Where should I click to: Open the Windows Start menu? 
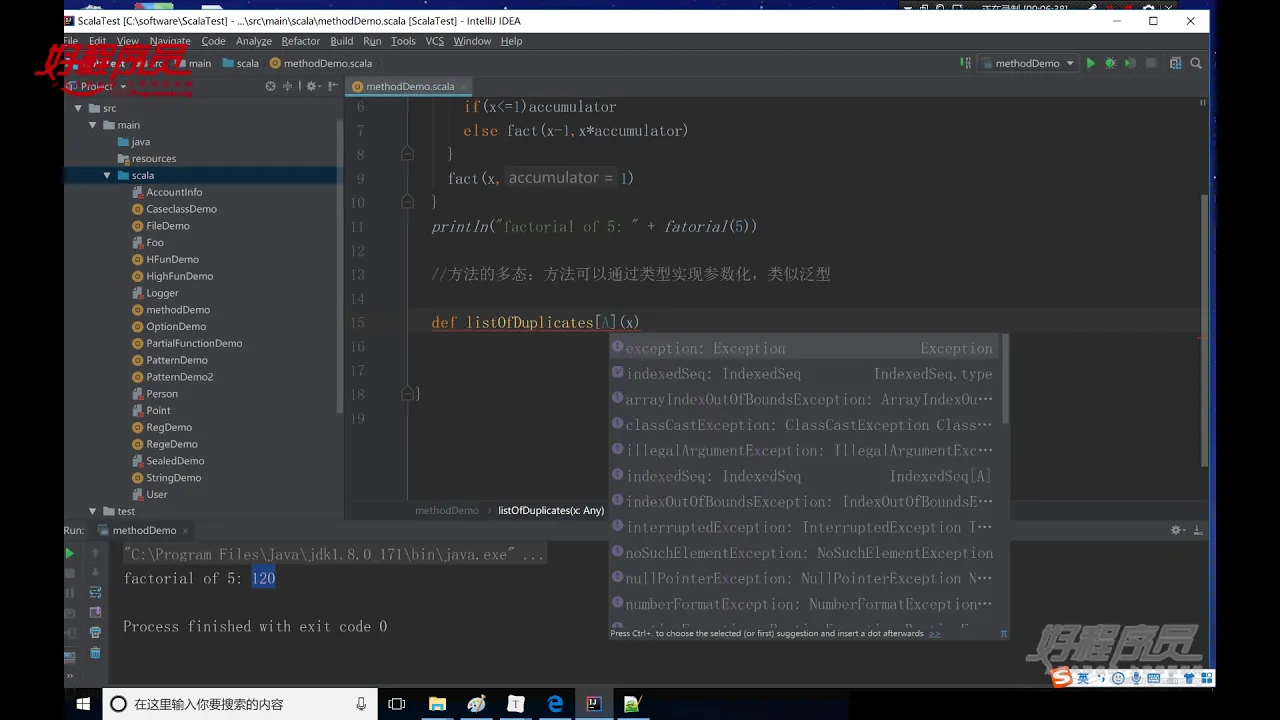click(83, 704)
